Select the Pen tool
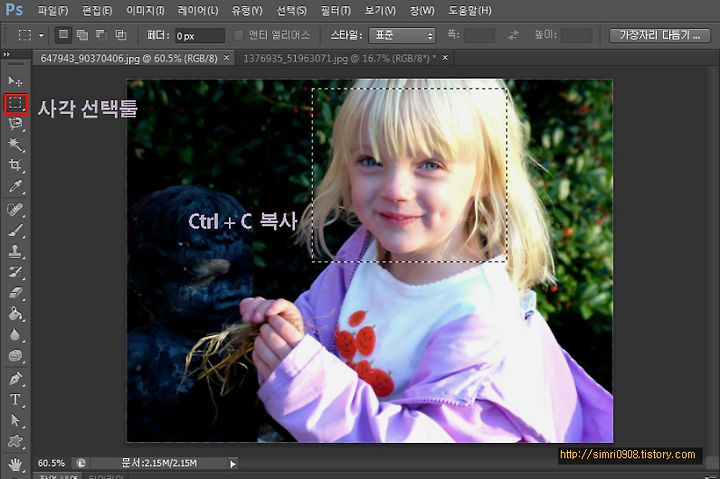 pyautogui.click(x=15, y=378)
